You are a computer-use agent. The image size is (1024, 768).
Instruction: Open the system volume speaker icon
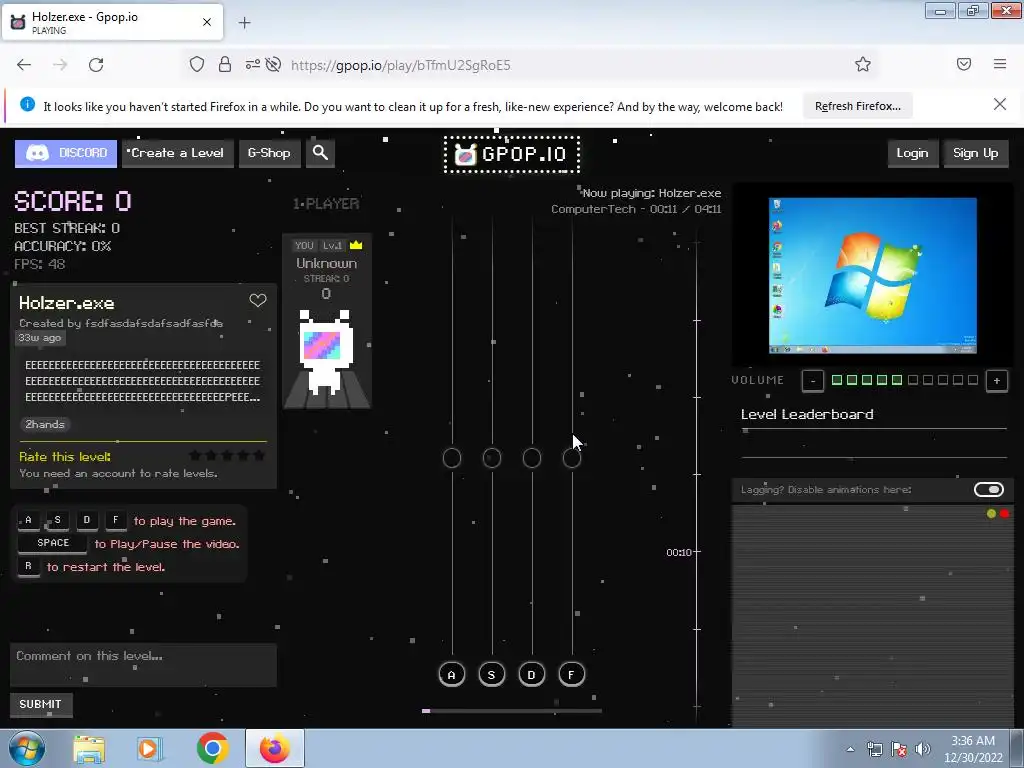tap(923, 749)
